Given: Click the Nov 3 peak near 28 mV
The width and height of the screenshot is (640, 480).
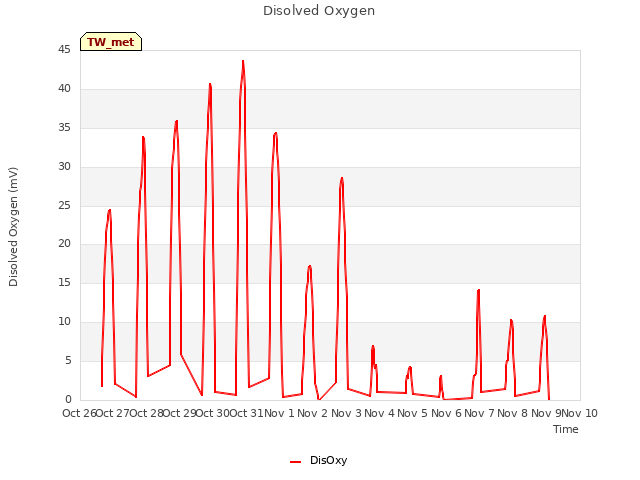Looking at the screenshot, I should pyautogui.click(x=342, y=178).
